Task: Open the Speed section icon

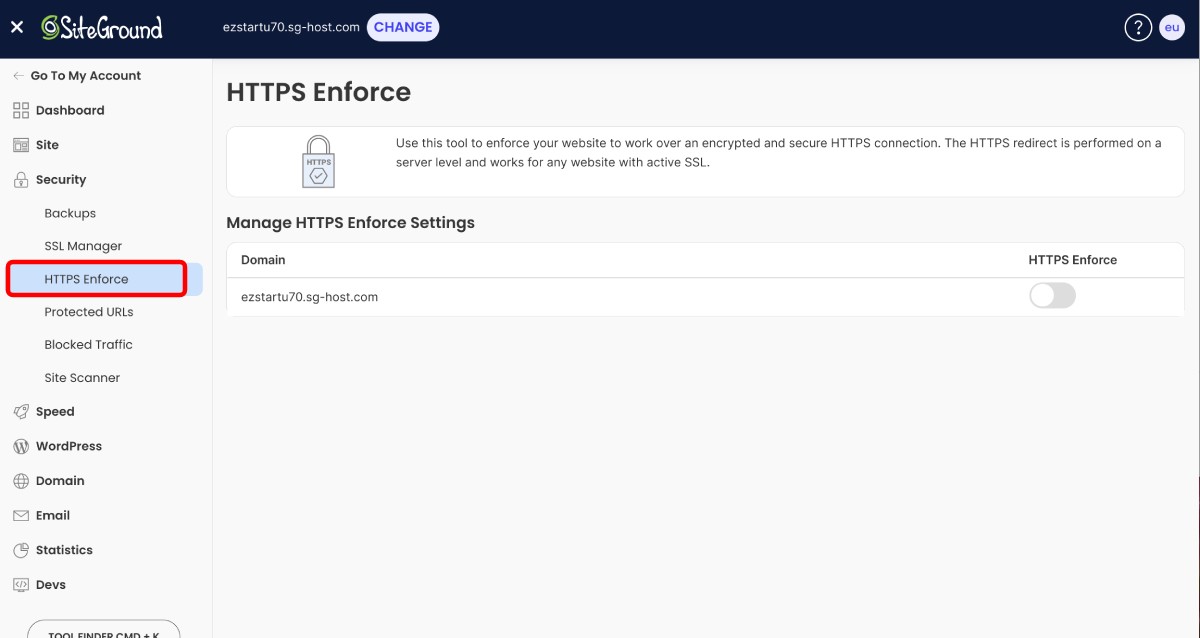Action: click(20, 411)
